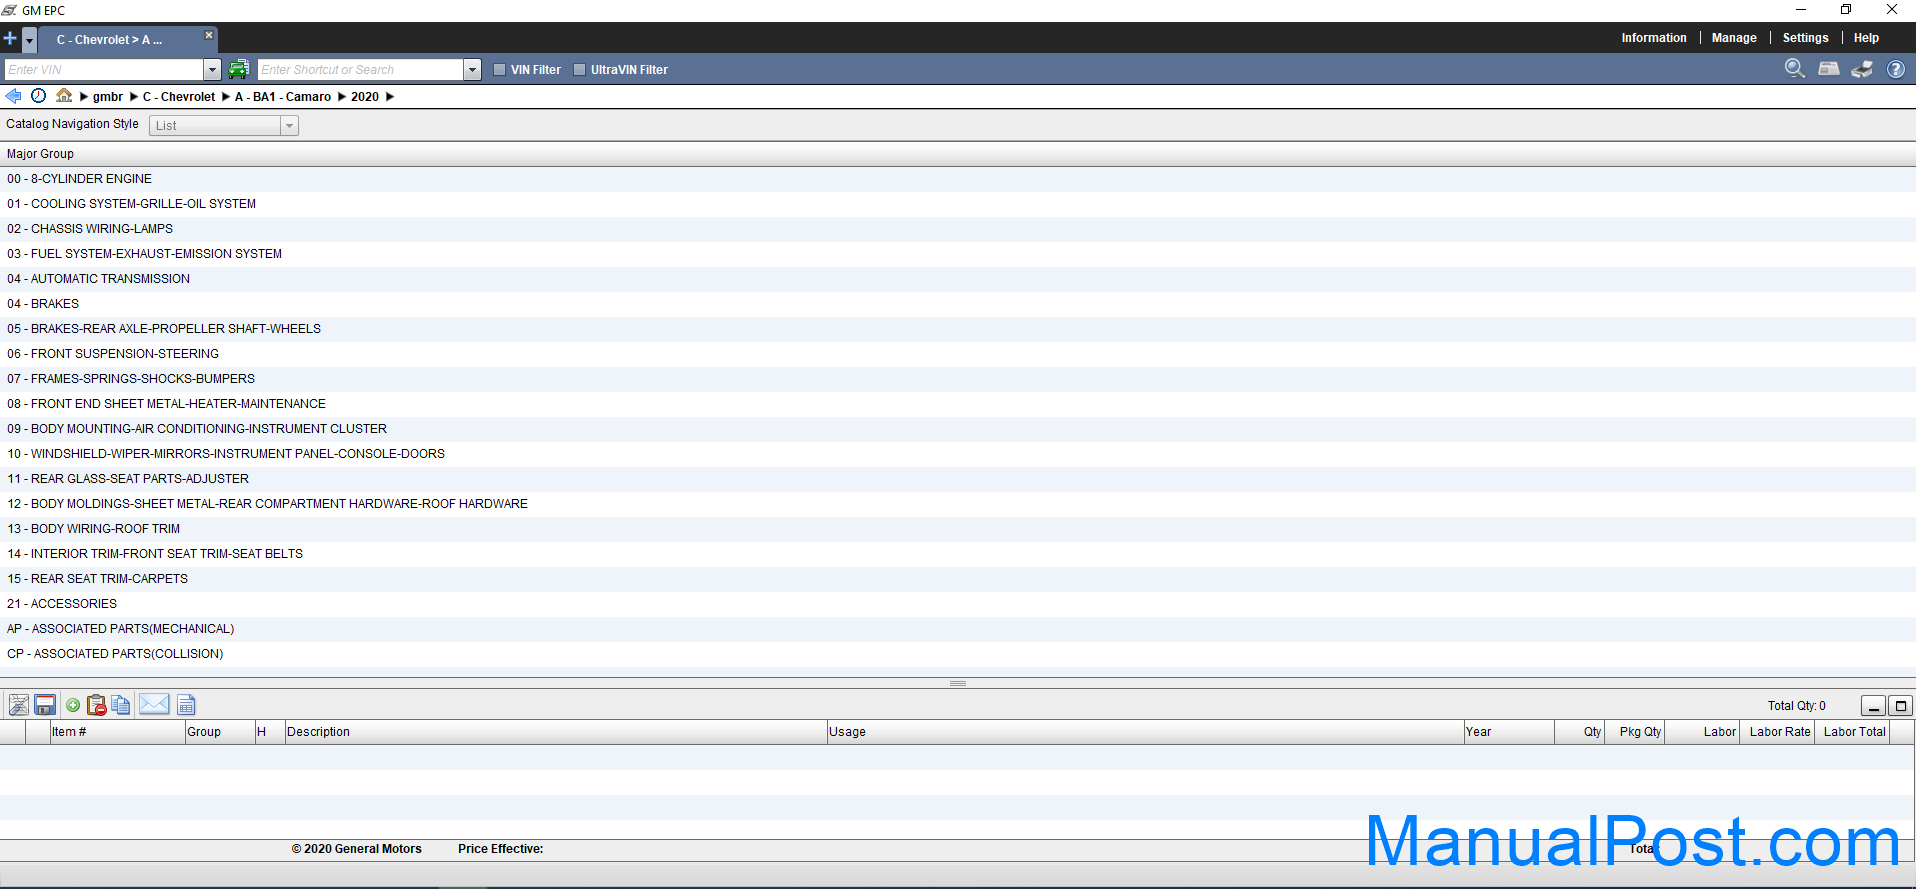1916x889 pixels.
Task: Click the pane splitter grip handle
Action: pyautogui.click(x=958, y=683)
